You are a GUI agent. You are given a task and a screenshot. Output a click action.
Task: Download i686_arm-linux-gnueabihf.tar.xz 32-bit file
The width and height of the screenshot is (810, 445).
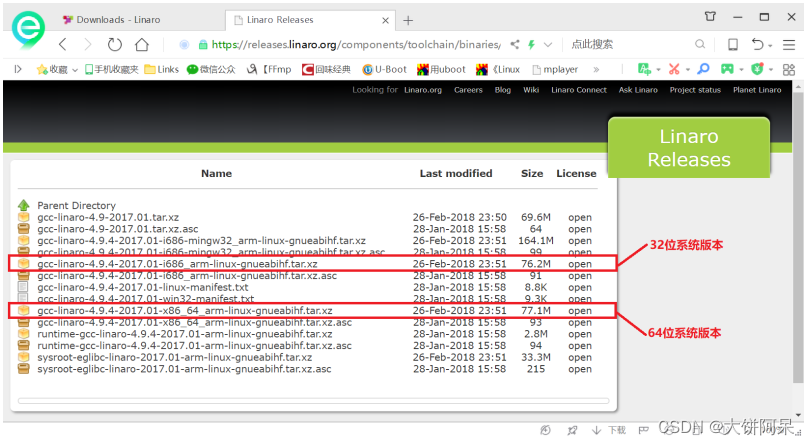(x=177, y=264)
